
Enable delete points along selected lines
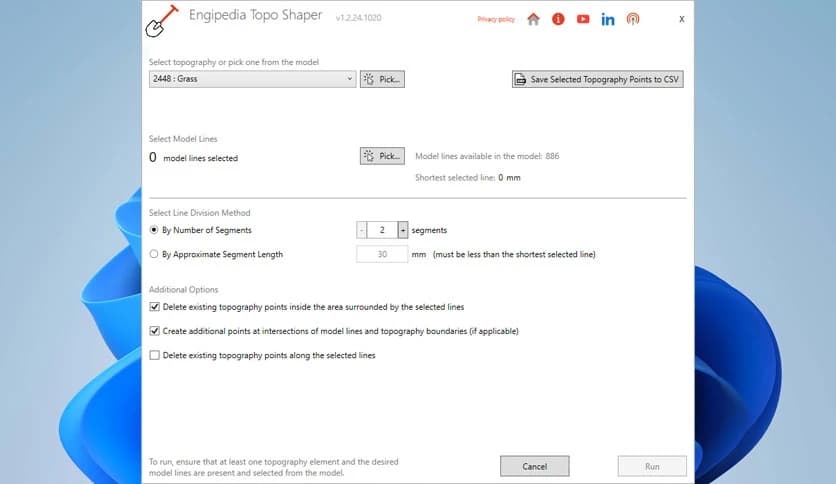click(154, 355)
